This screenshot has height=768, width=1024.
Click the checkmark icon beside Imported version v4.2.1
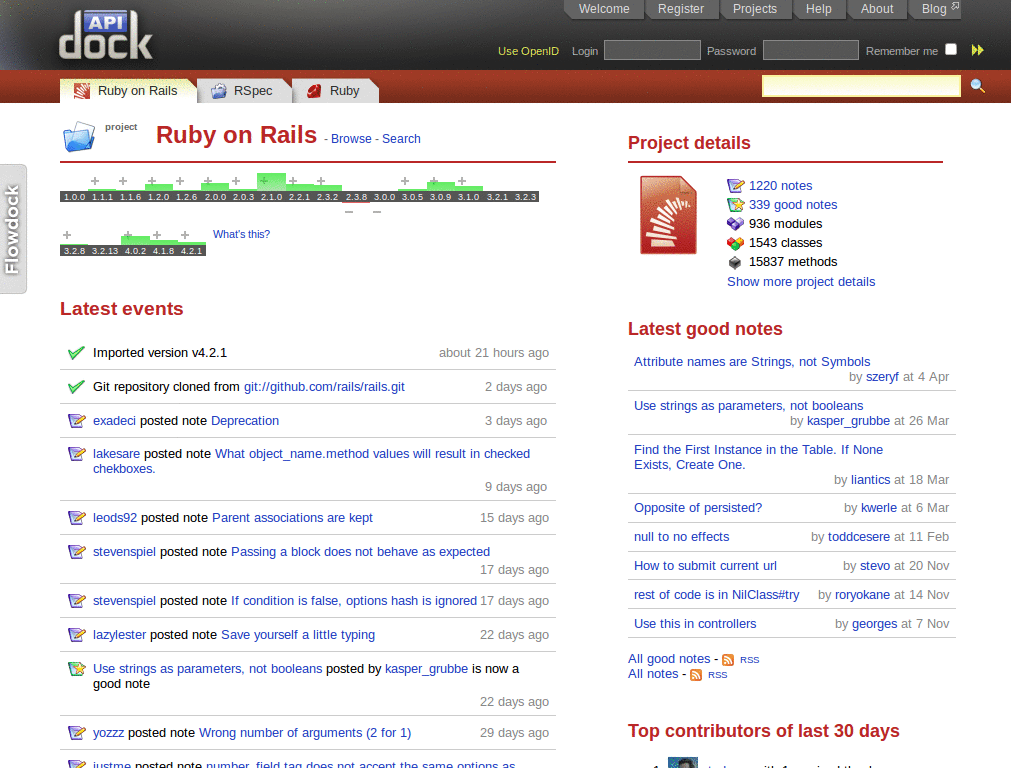click(x=76, y=353)
